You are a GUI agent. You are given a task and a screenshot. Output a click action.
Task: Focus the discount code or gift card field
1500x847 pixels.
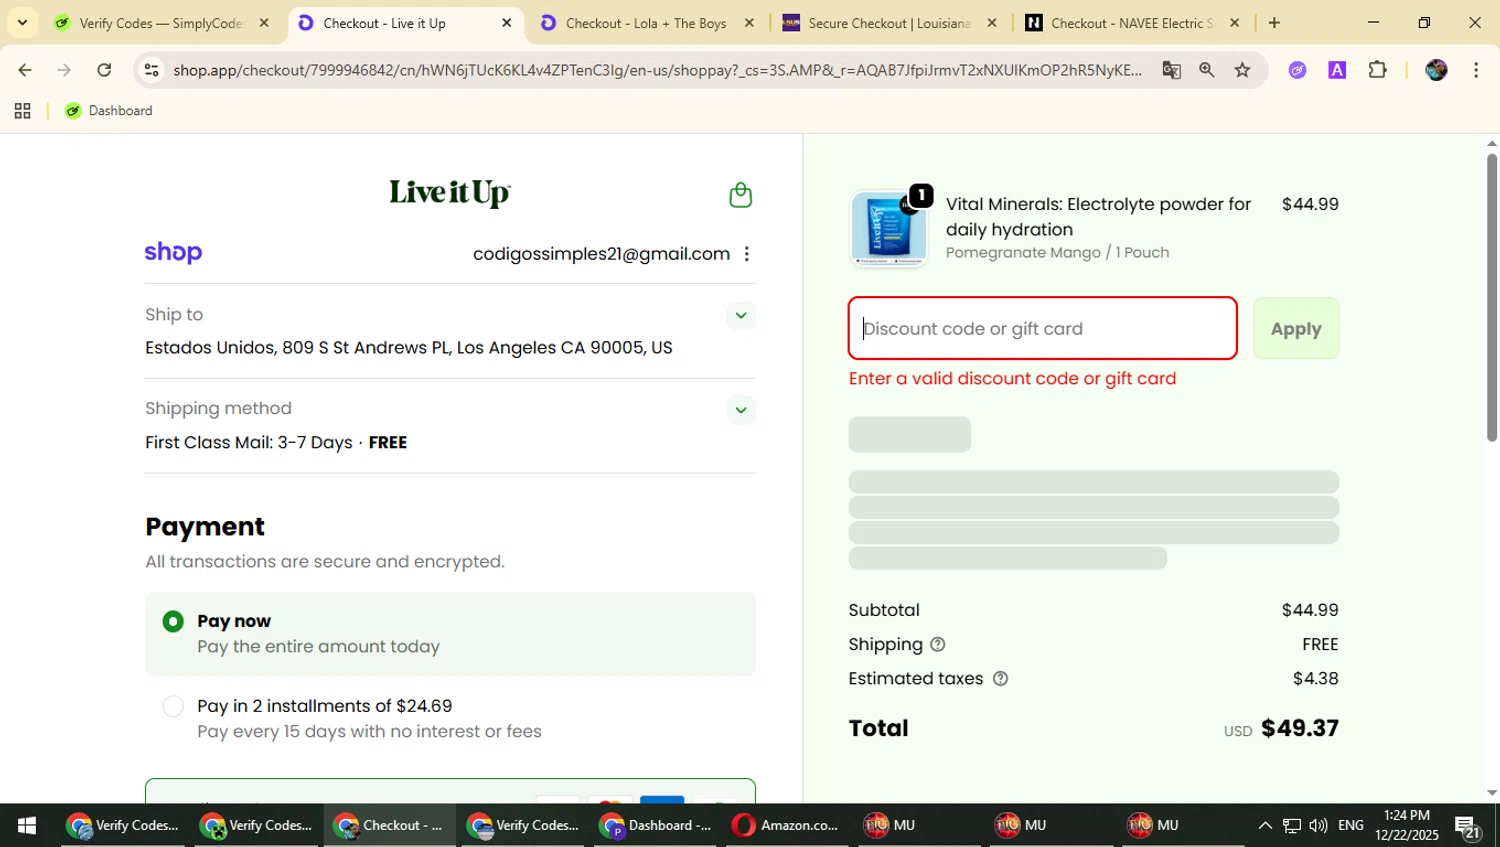pyautogui.click(x=1043, y=329)
